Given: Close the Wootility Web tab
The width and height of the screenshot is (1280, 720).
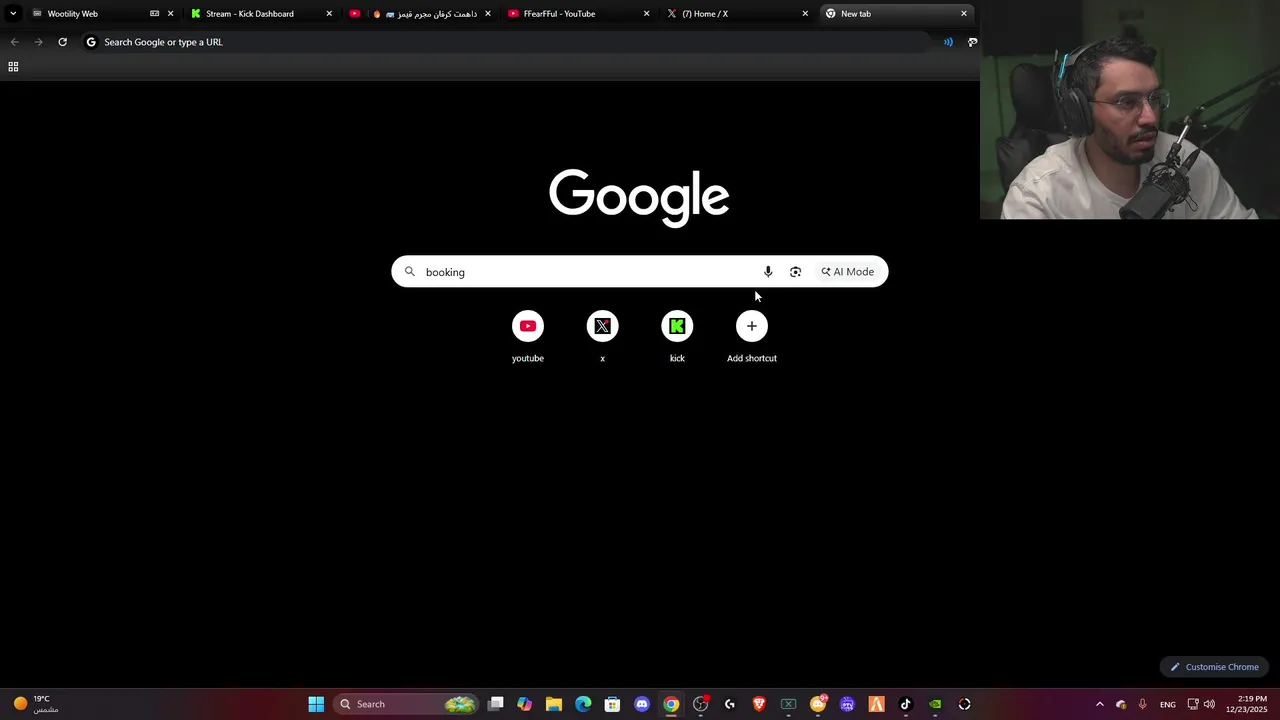Looking at the screenshot, I should pyautogui.click(x=170, y=14).
